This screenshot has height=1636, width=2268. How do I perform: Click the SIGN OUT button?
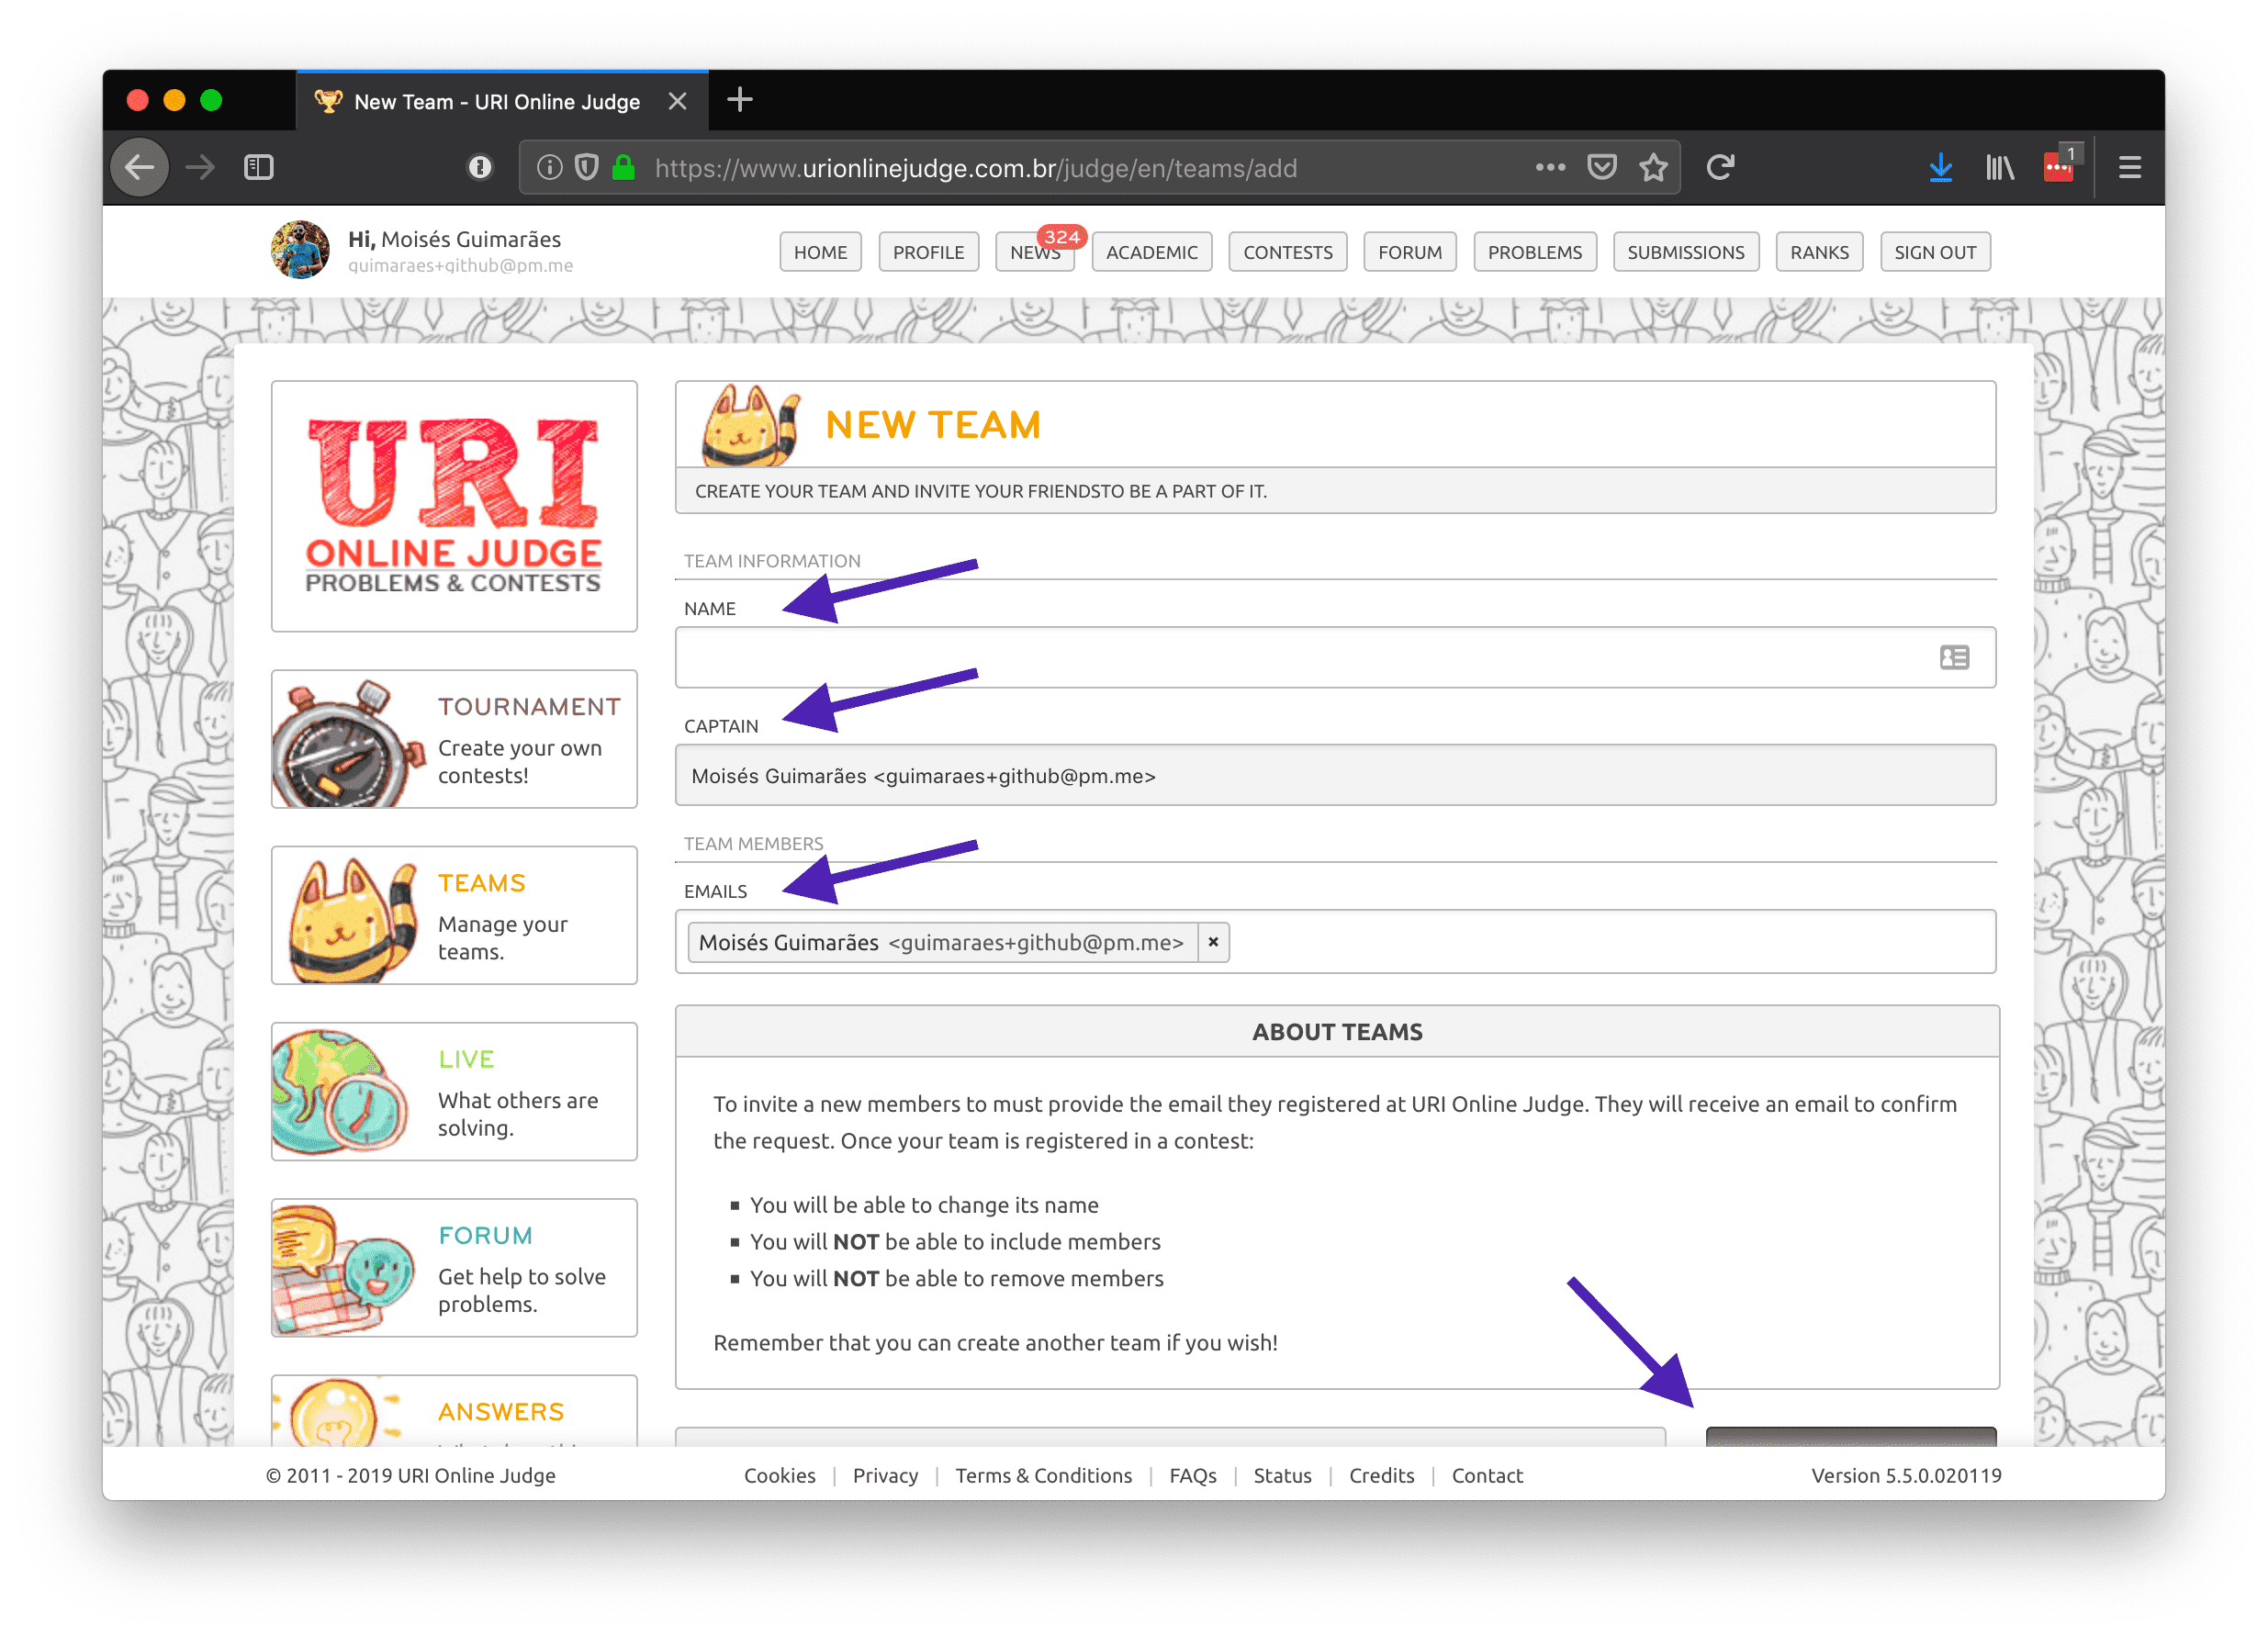coord(1934,252)
